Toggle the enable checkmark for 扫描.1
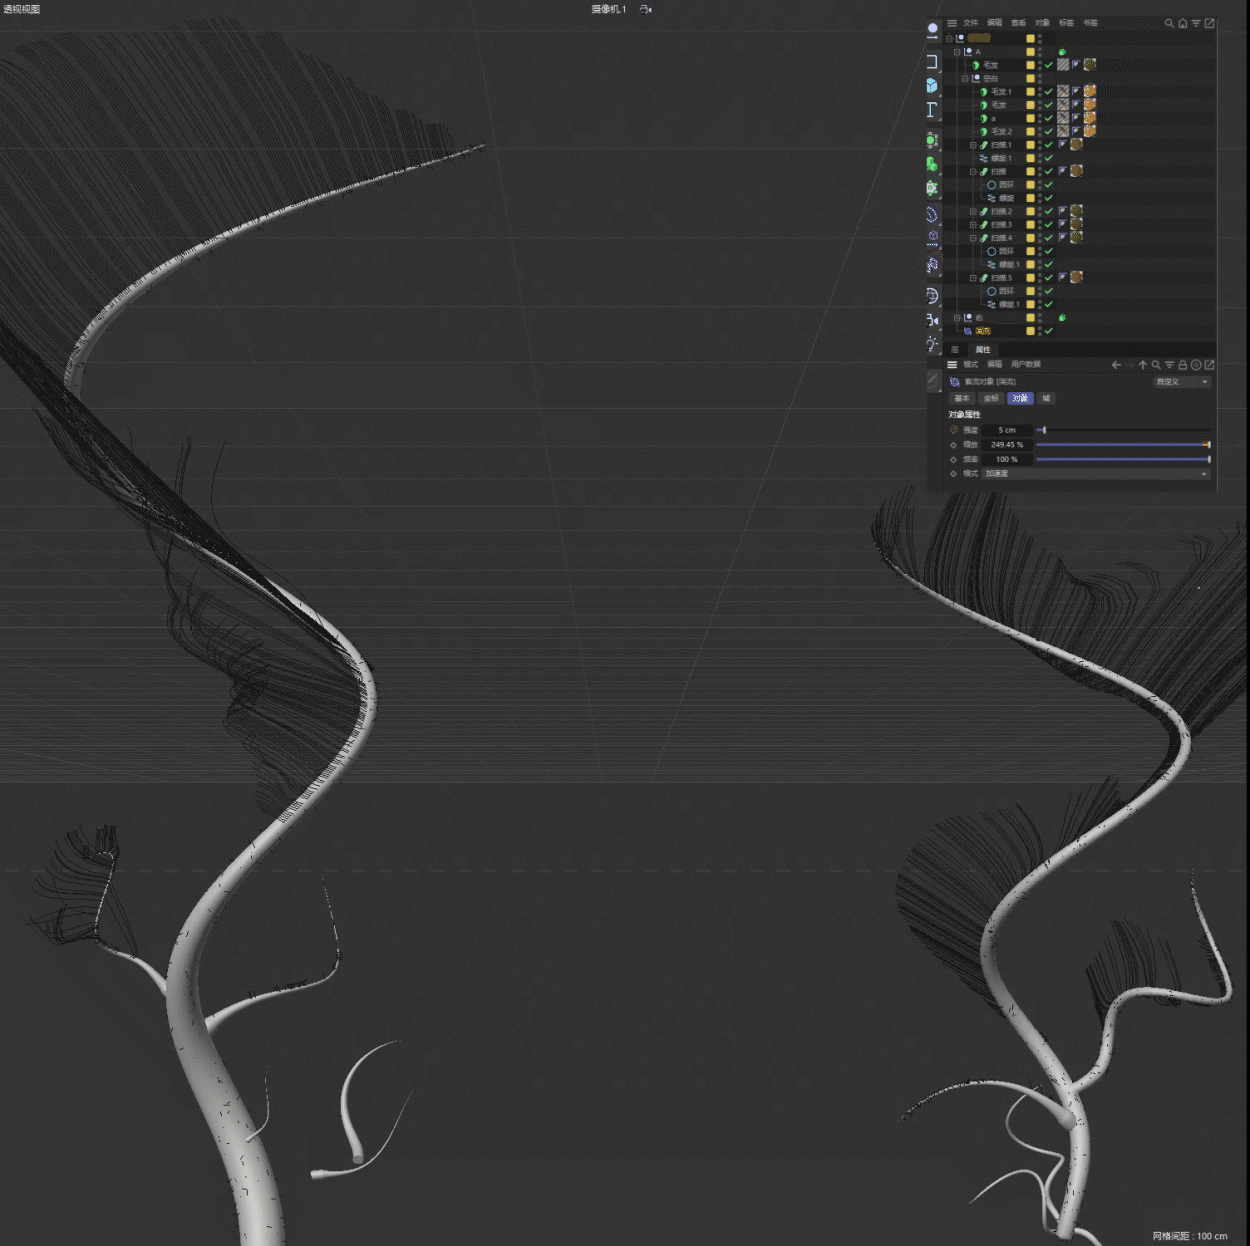The width and height of the screenshot is (1250, 1246). click(1048, 145)
